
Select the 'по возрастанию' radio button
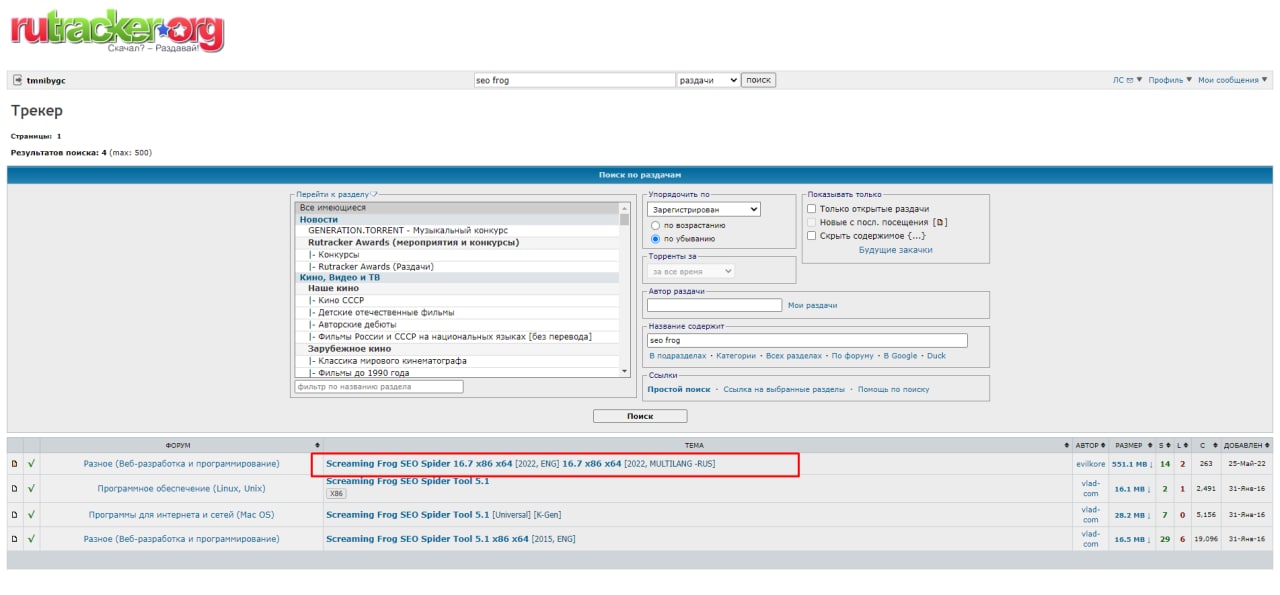coord(655,226)
